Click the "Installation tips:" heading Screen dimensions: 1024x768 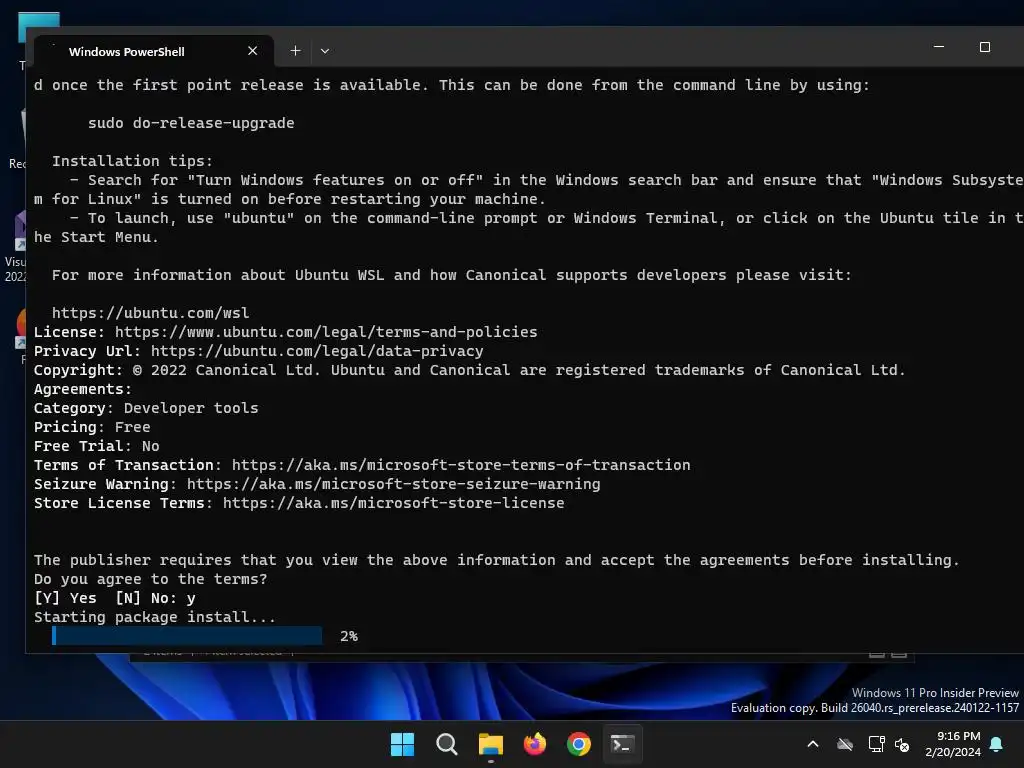click(133, 161)
